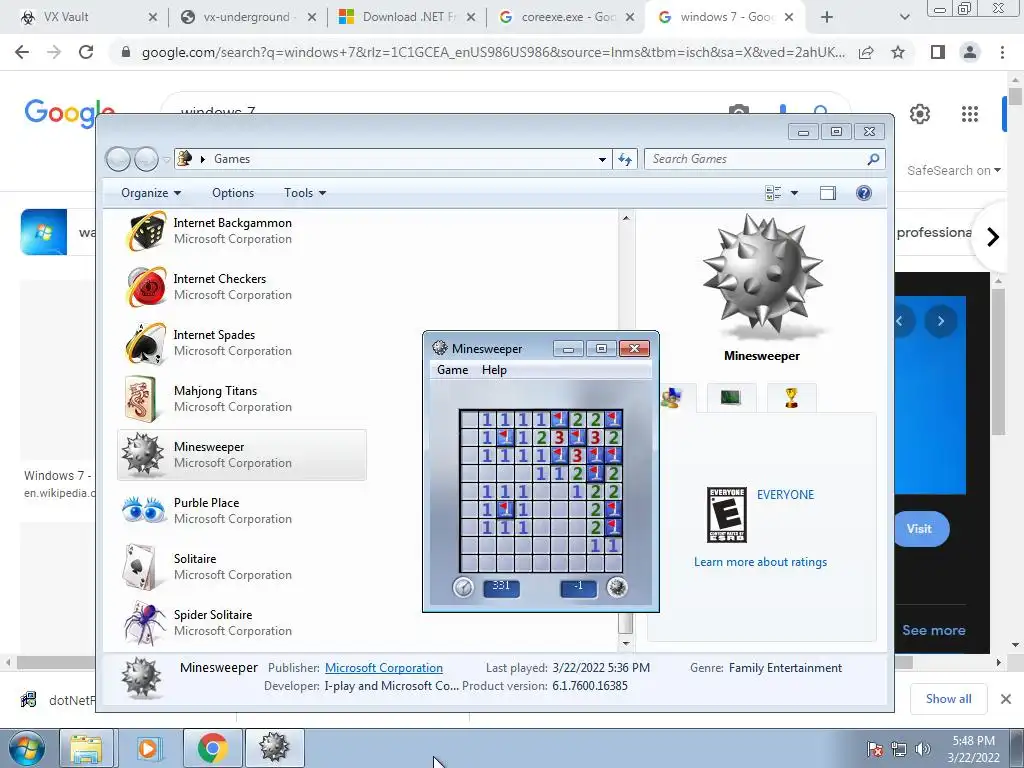The image size is (1024, 768).
Task: Select the Internet Spades icon
Action: pyautogui.click(x=146, y=343)
